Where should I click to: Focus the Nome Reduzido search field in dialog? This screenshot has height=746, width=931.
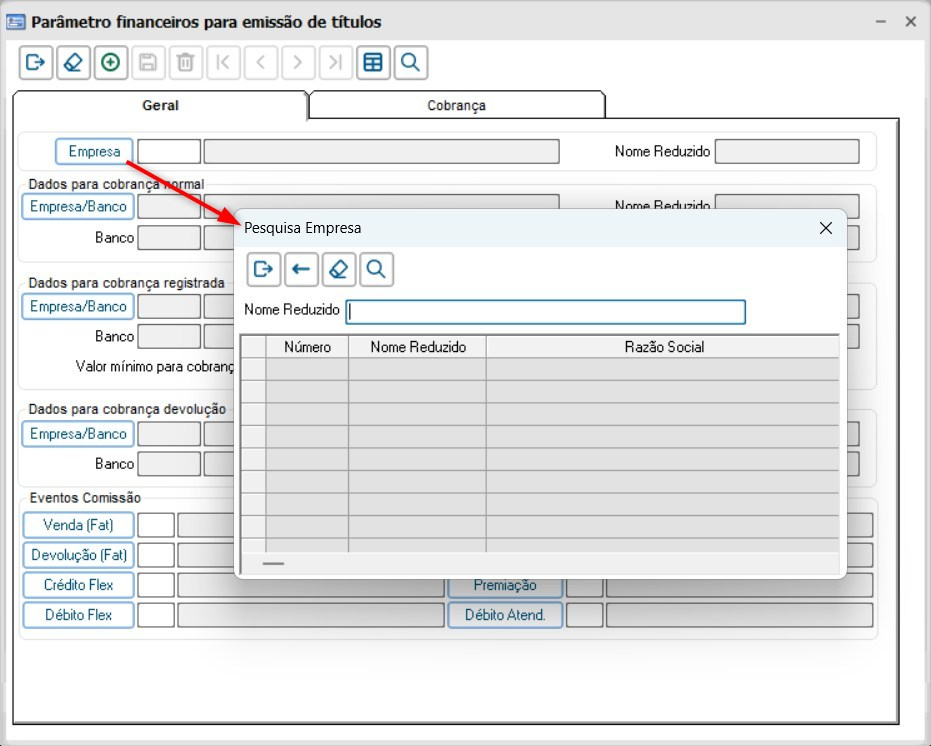pos(546,312)
